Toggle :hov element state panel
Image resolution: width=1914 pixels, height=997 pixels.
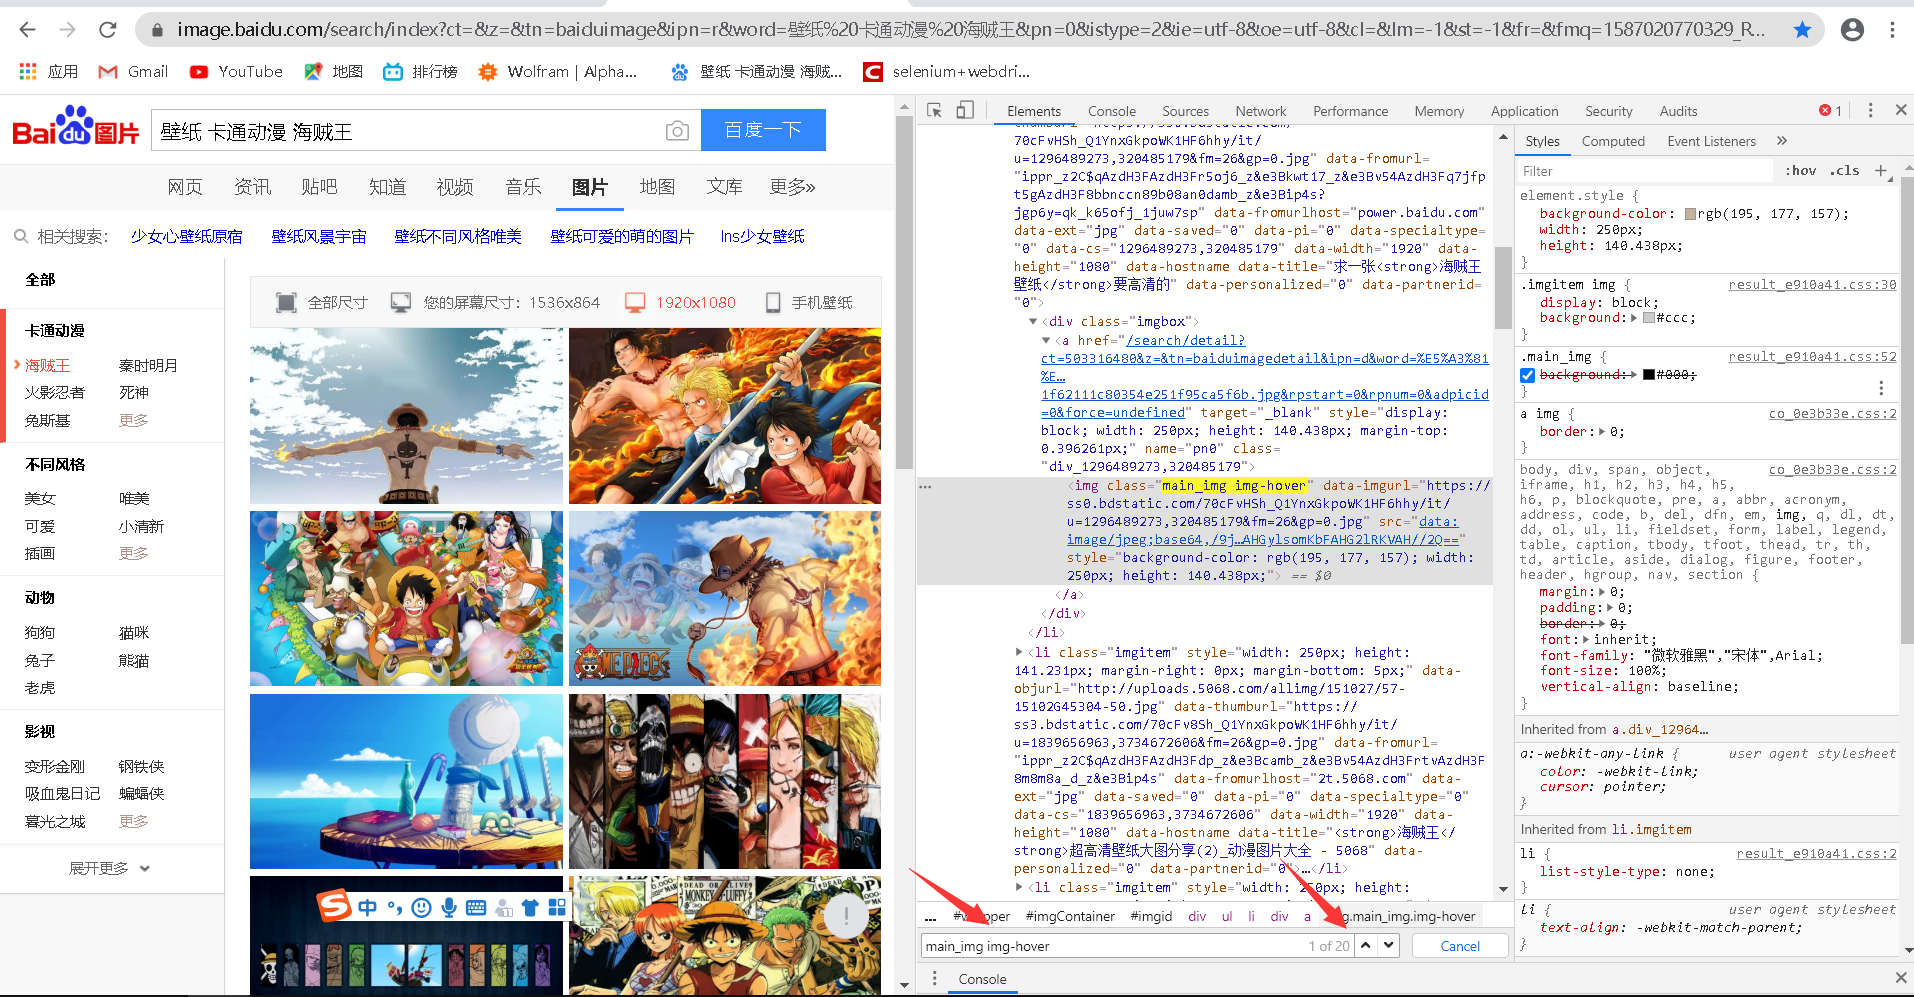point(1801,171)
